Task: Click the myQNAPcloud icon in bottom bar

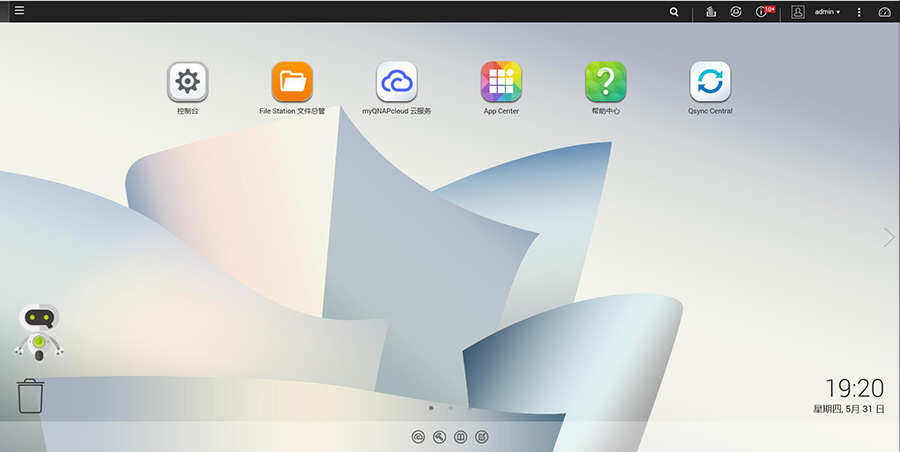Action: point(418,437)
